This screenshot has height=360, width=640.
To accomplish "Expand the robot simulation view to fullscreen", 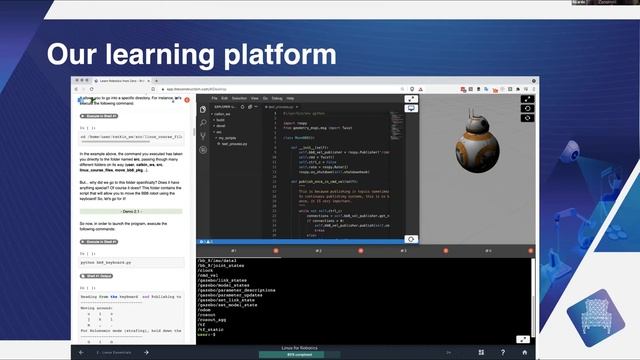I will (527, 99).
